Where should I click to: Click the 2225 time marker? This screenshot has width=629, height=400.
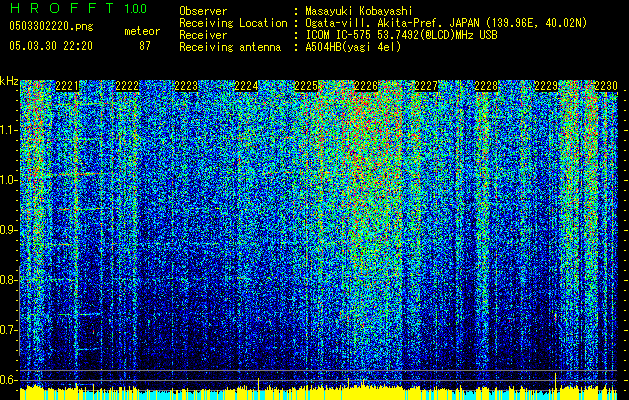[306, 86]
